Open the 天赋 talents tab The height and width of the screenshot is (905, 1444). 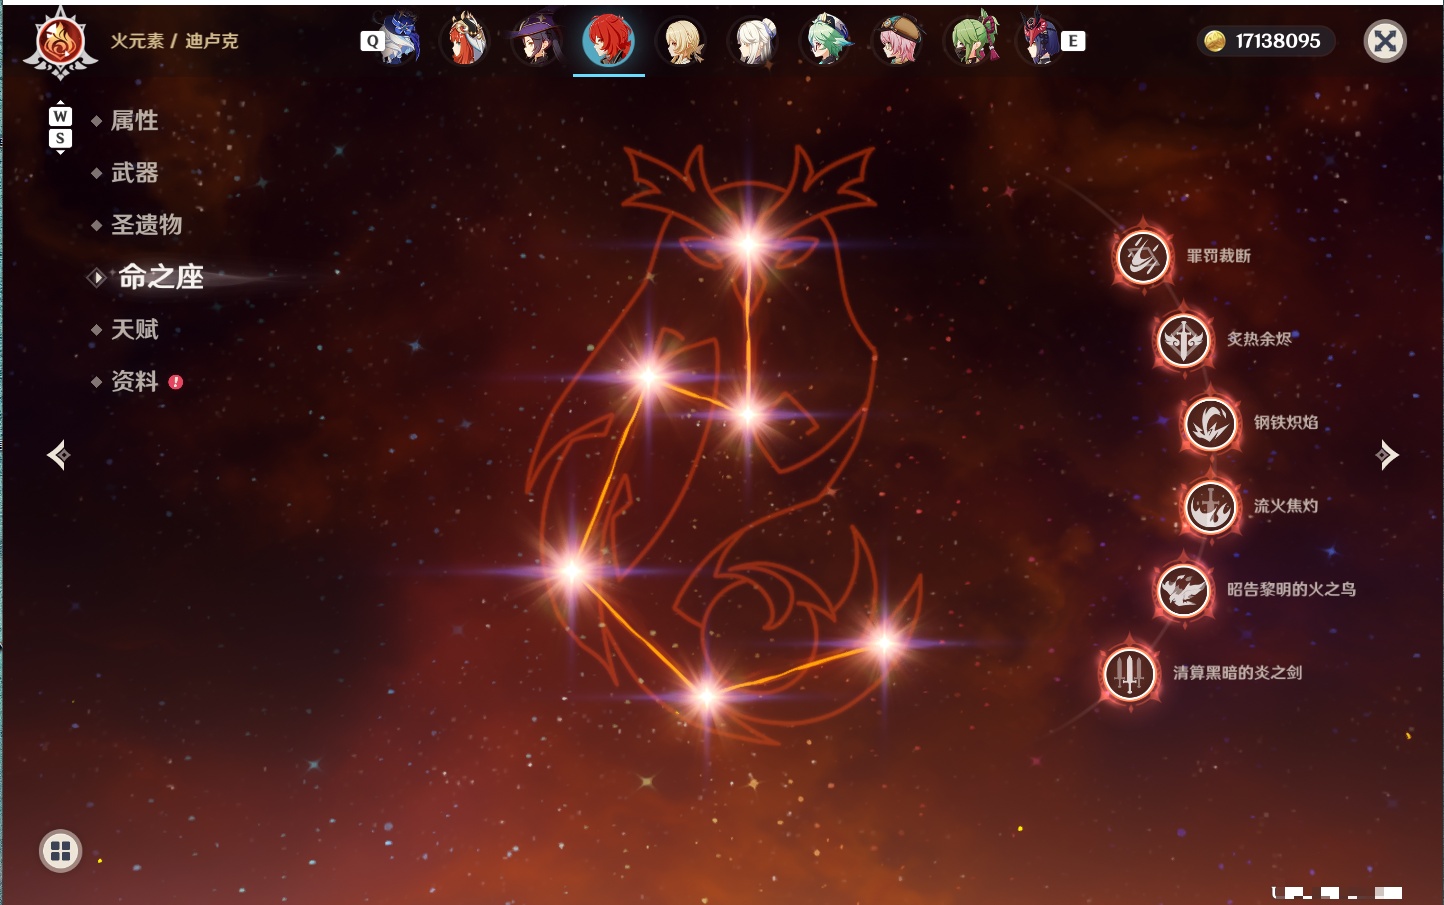tap(134, 329)
